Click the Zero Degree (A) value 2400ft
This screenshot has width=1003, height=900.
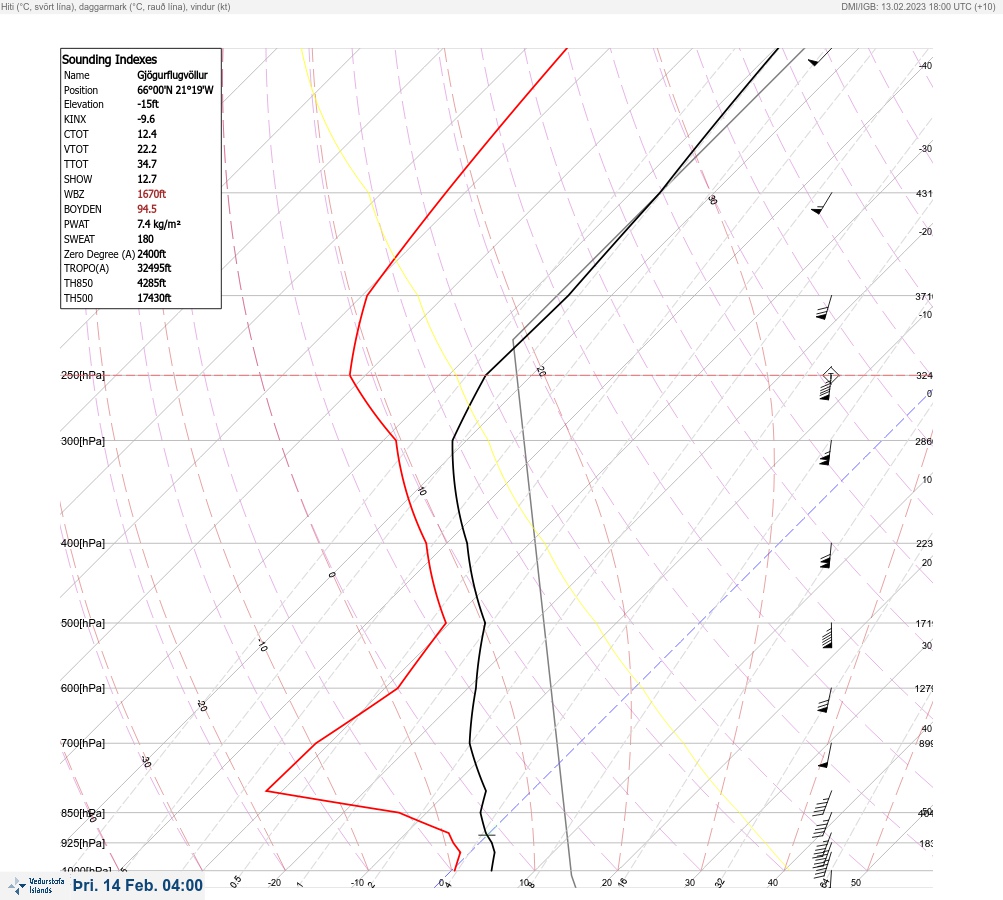pos(152,254)
